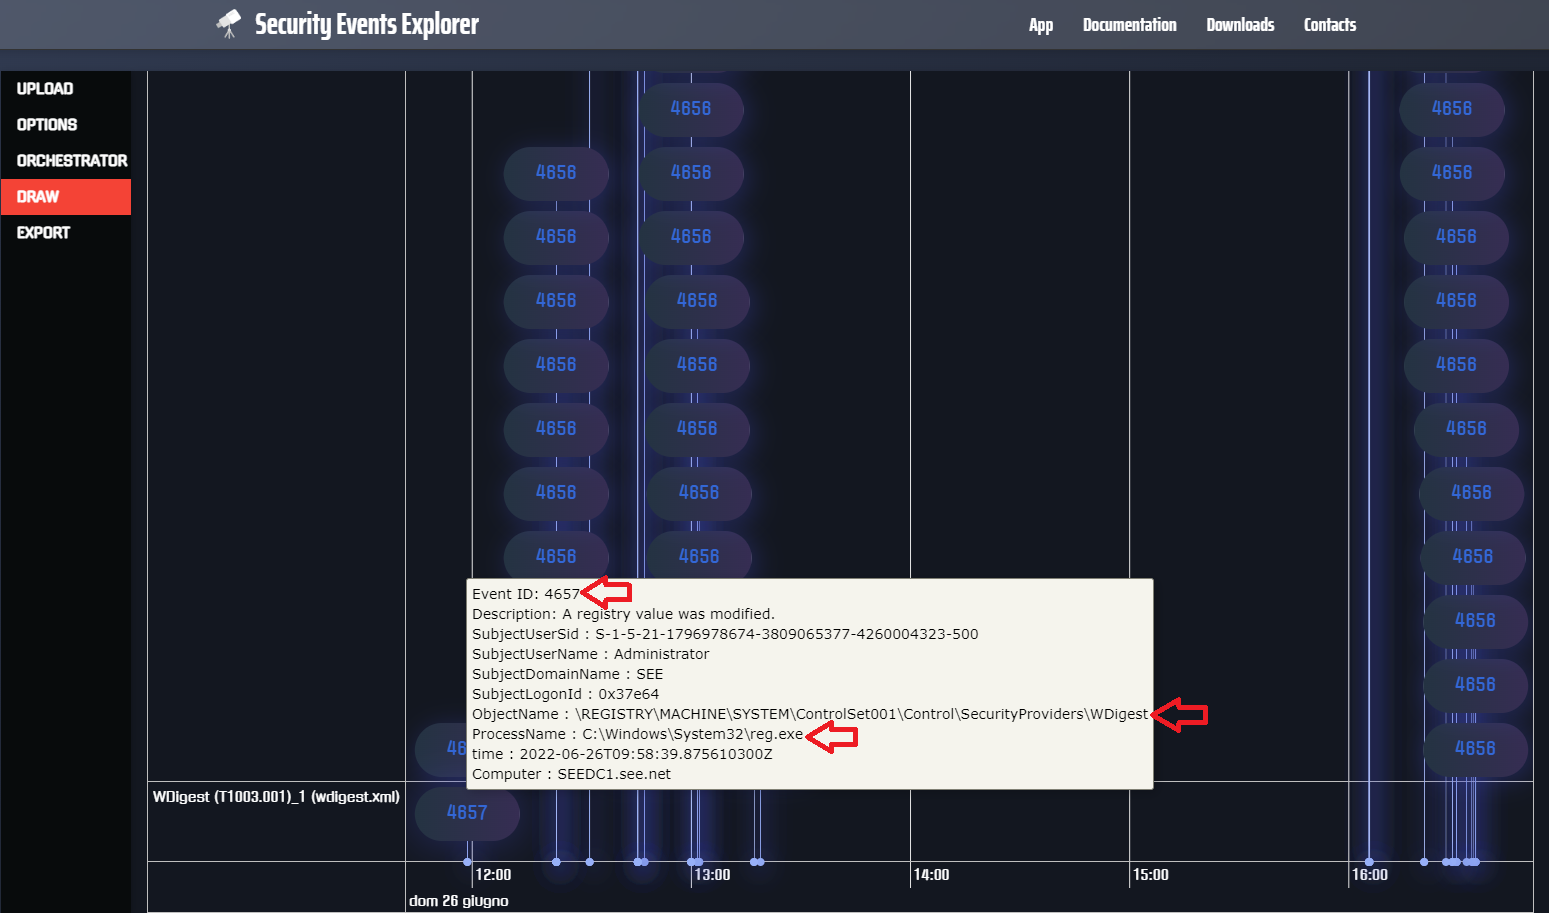Go to the Documentation page
The height and width of the screenshot is (913, 1549).
[x=1129, y=25]
